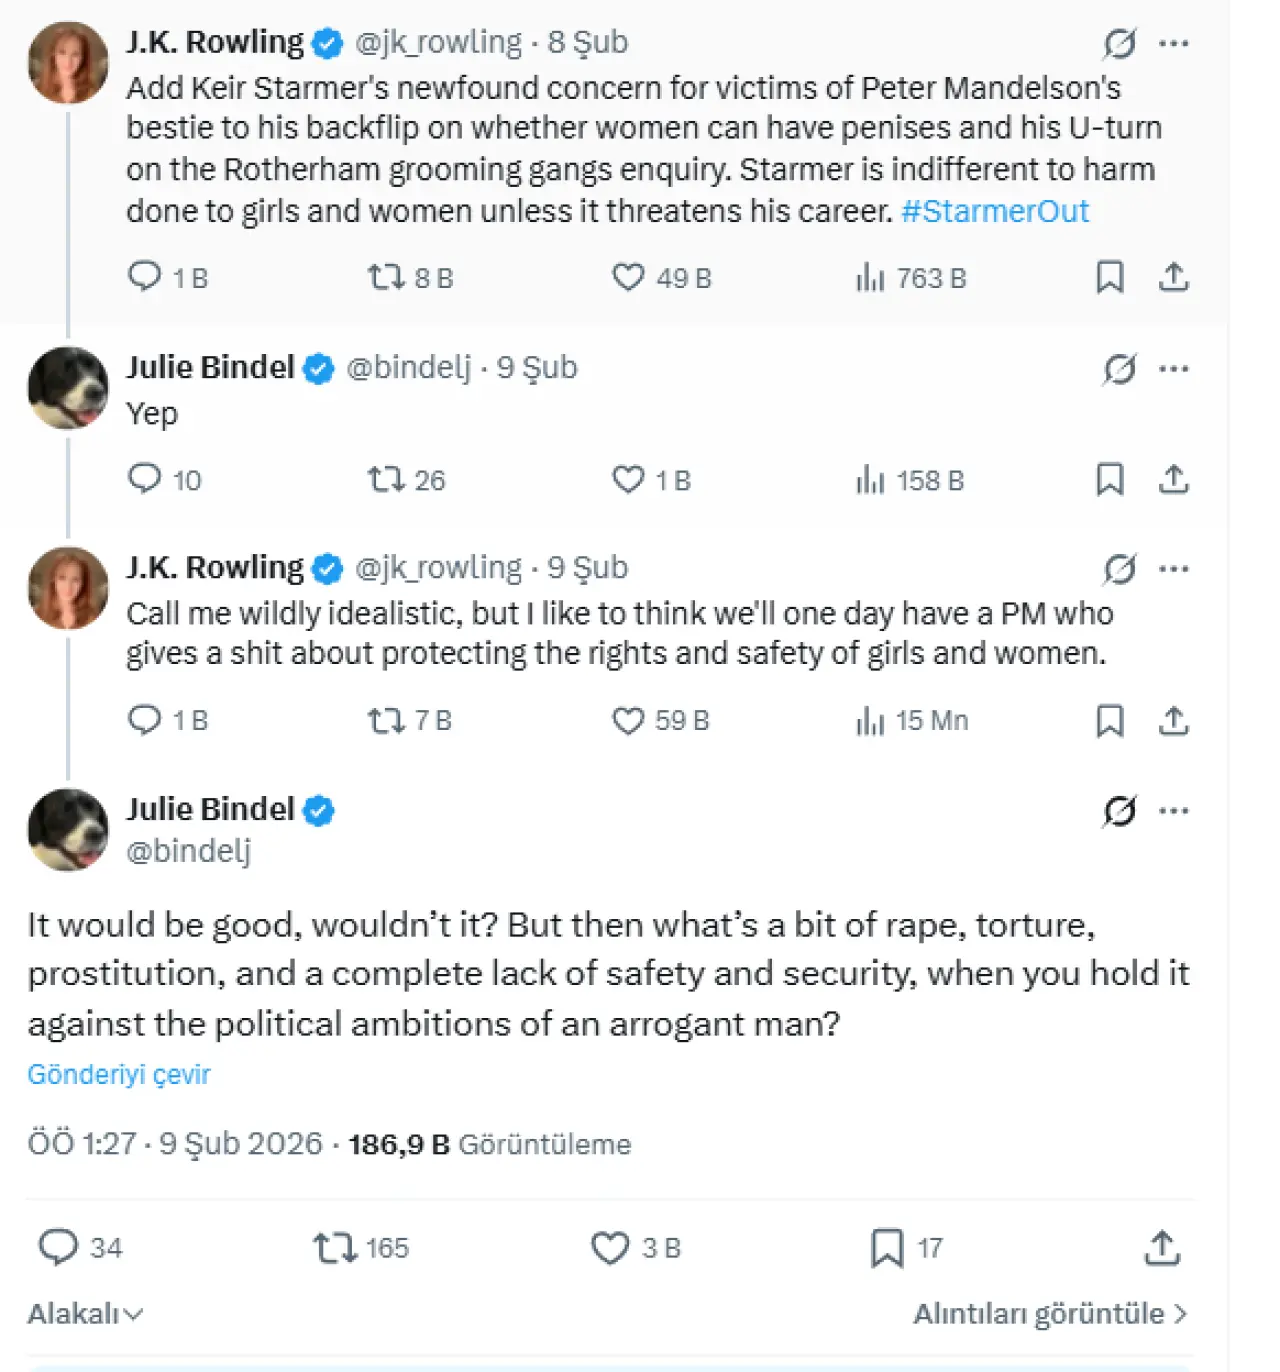Reply to the main post with 34 replies
This screenshot has width=1280, height=1372.
pos(58,1247)
